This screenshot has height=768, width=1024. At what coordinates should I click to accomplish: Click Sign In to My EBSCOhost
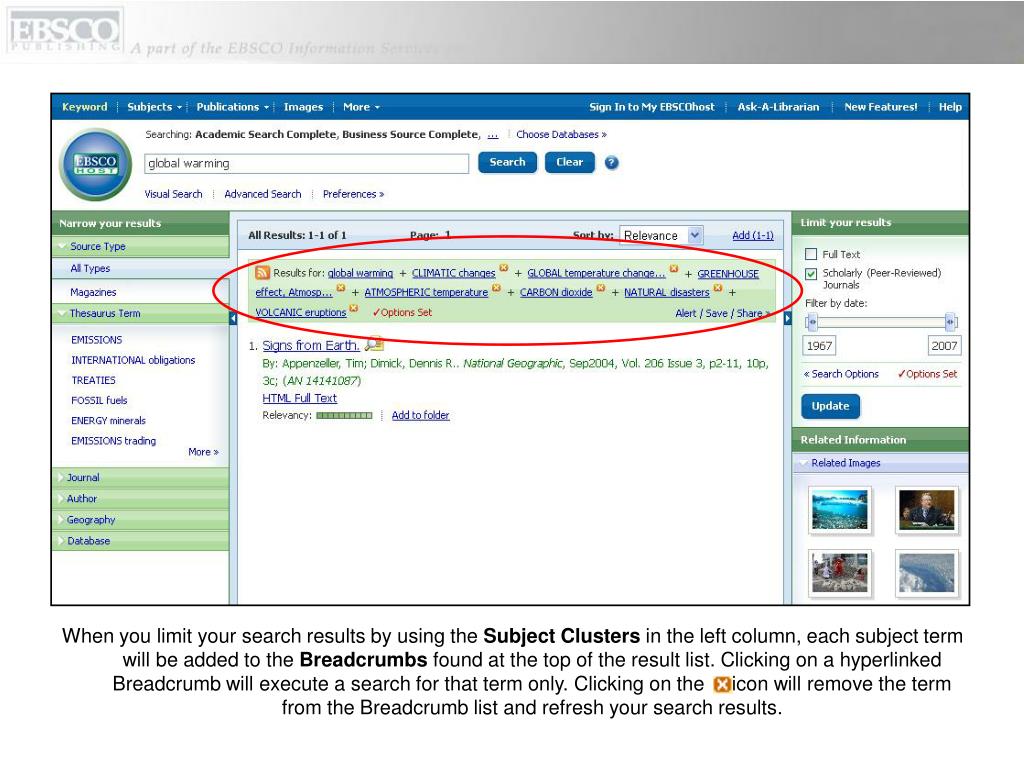coord(652,107)
